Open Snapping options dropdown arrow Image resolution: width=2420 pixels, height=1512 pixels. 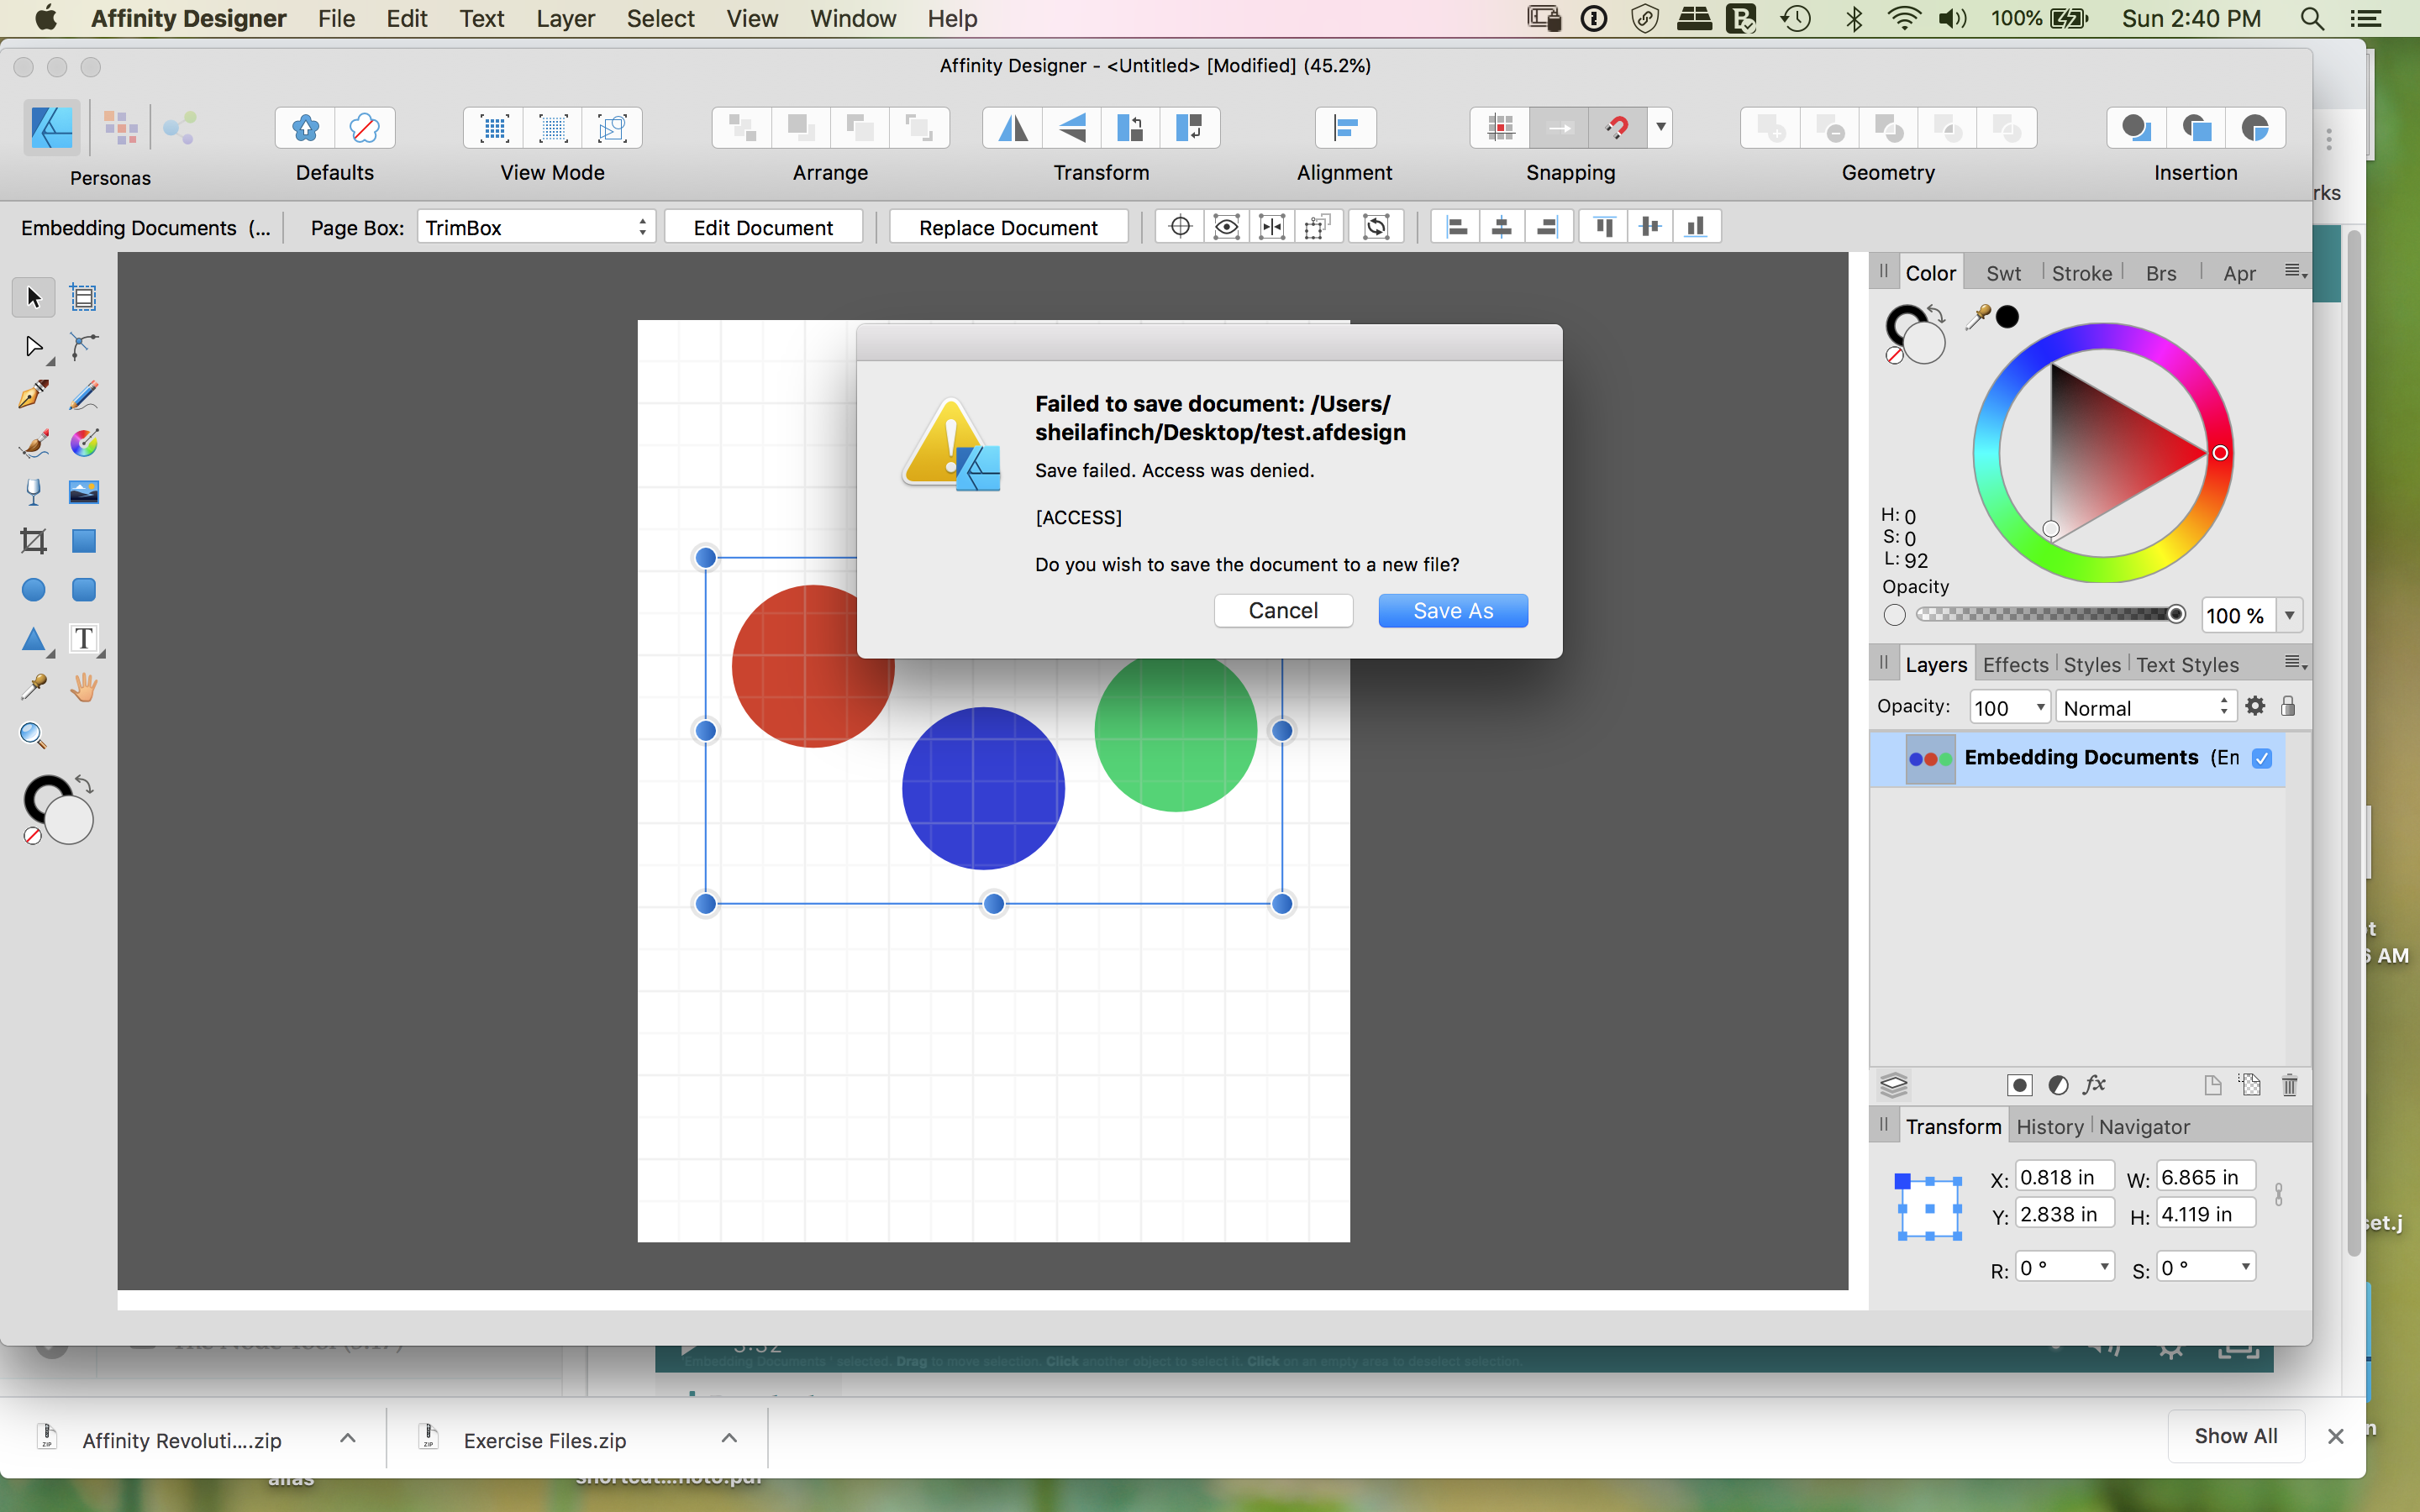tap(1661, 128)
